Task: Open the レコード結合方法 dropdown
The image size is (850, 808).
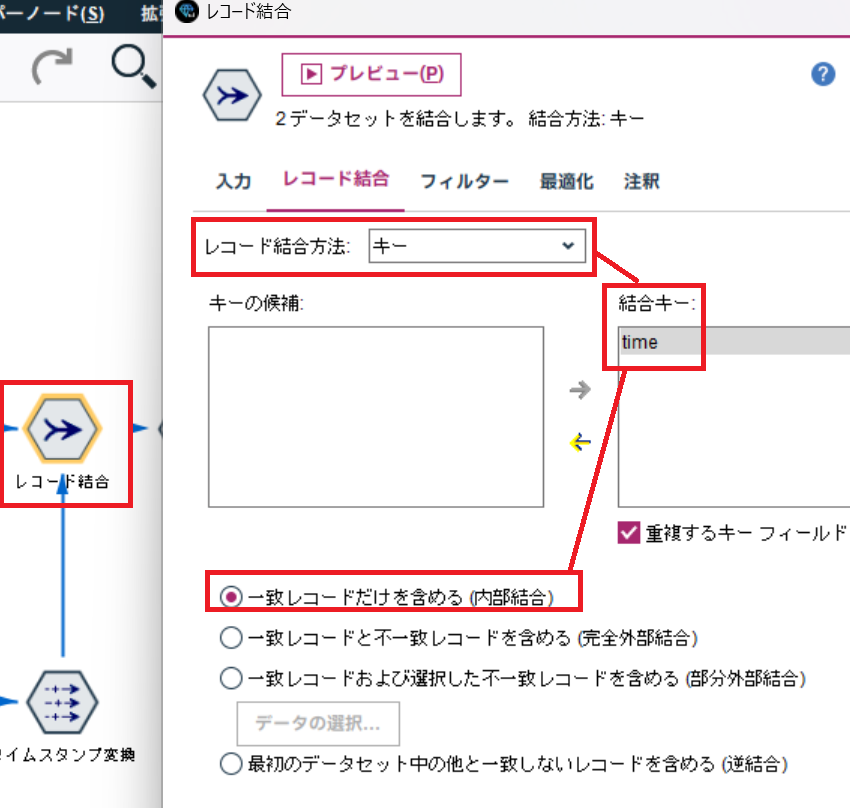Action: (x=477, y=246)
